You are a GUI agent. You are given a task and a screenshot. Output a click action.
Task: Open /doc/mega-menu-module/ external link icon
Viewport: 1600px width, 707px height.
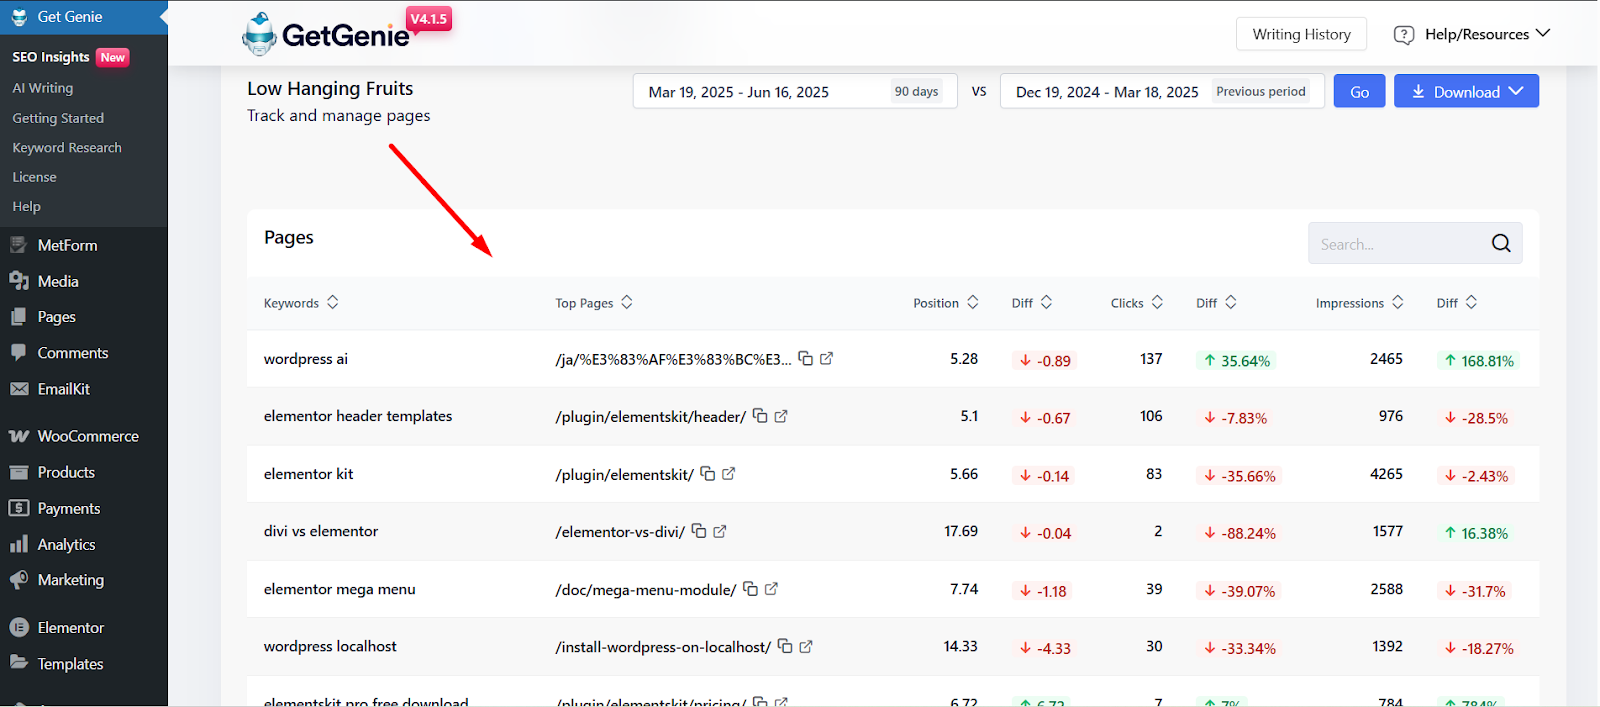click(x=771, y=589)
